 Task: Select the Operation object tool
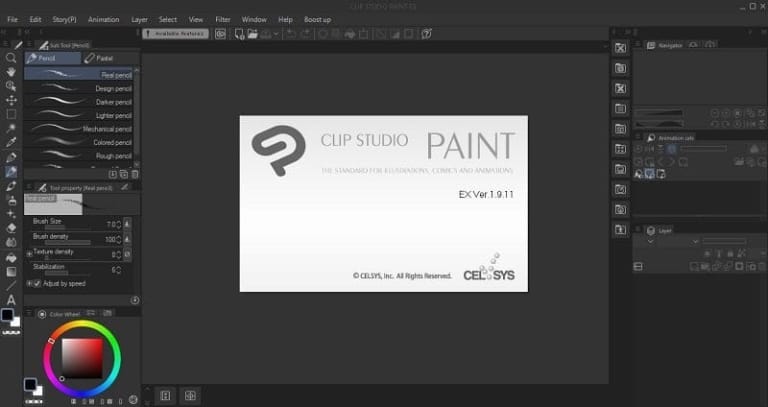tap(11, 86)
